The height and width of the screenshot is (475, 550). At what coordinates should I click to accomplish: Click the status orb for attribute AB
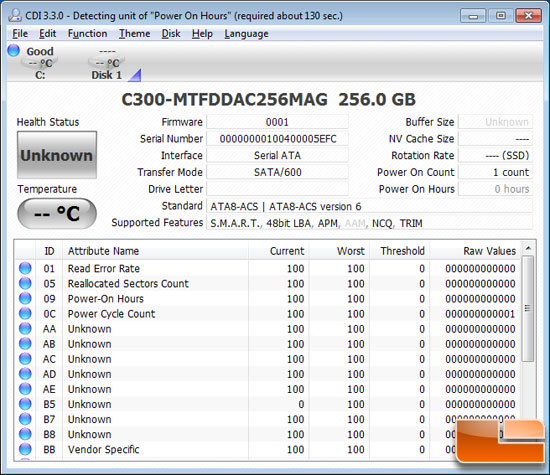click(25, 344)
